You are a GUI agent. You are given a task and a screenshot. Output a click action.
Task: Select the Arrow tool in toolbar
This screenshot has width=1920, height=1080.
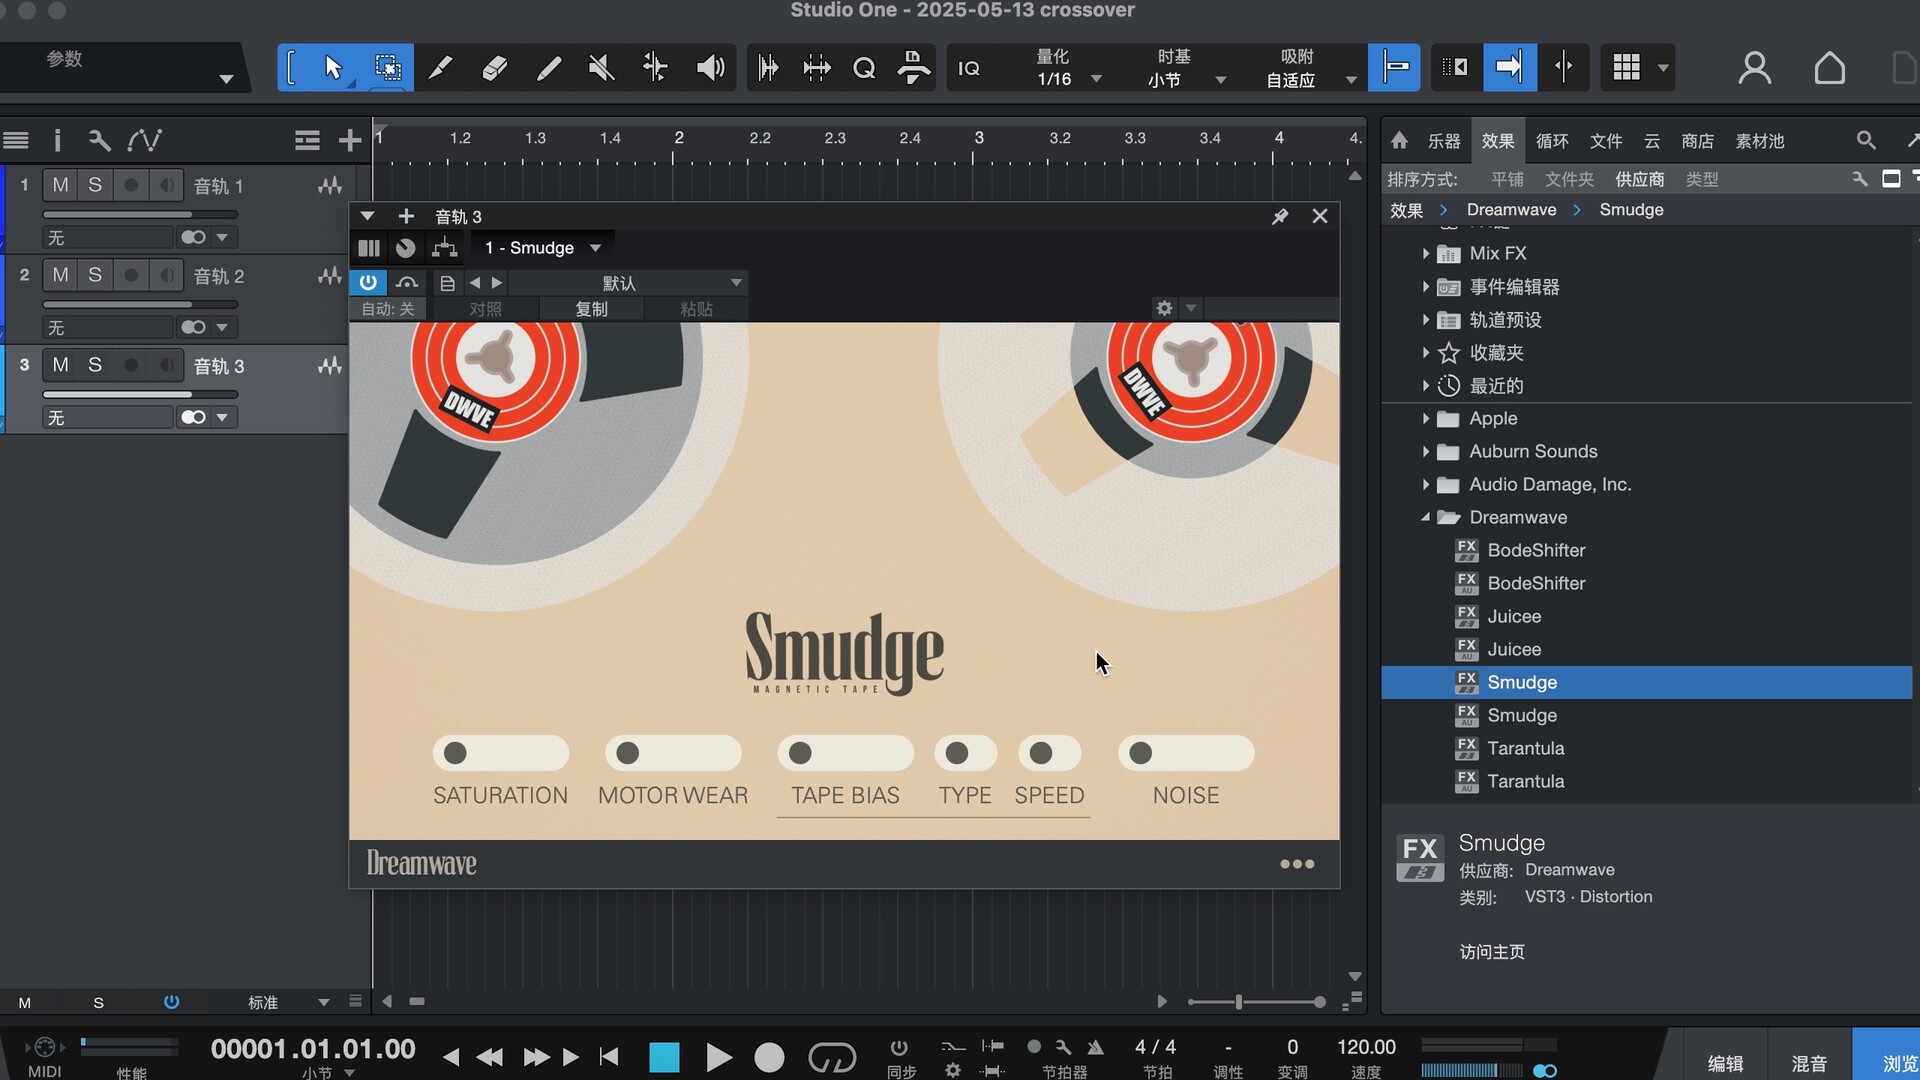tap(333, 68)
